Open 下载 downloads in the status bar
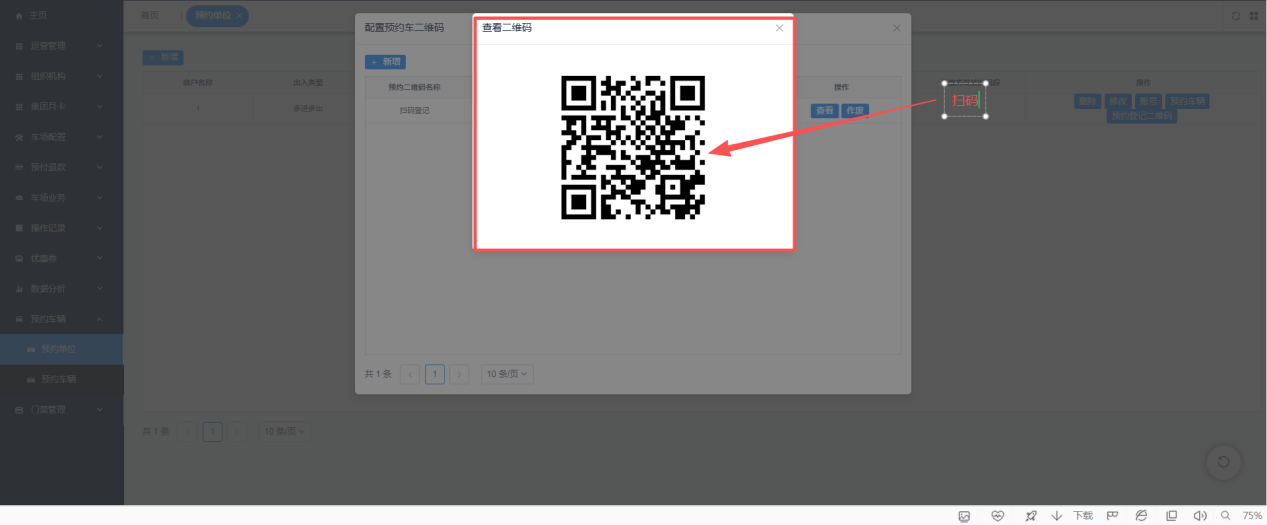The height and width of the screenshot is (525, 1267). (1073, 516)
